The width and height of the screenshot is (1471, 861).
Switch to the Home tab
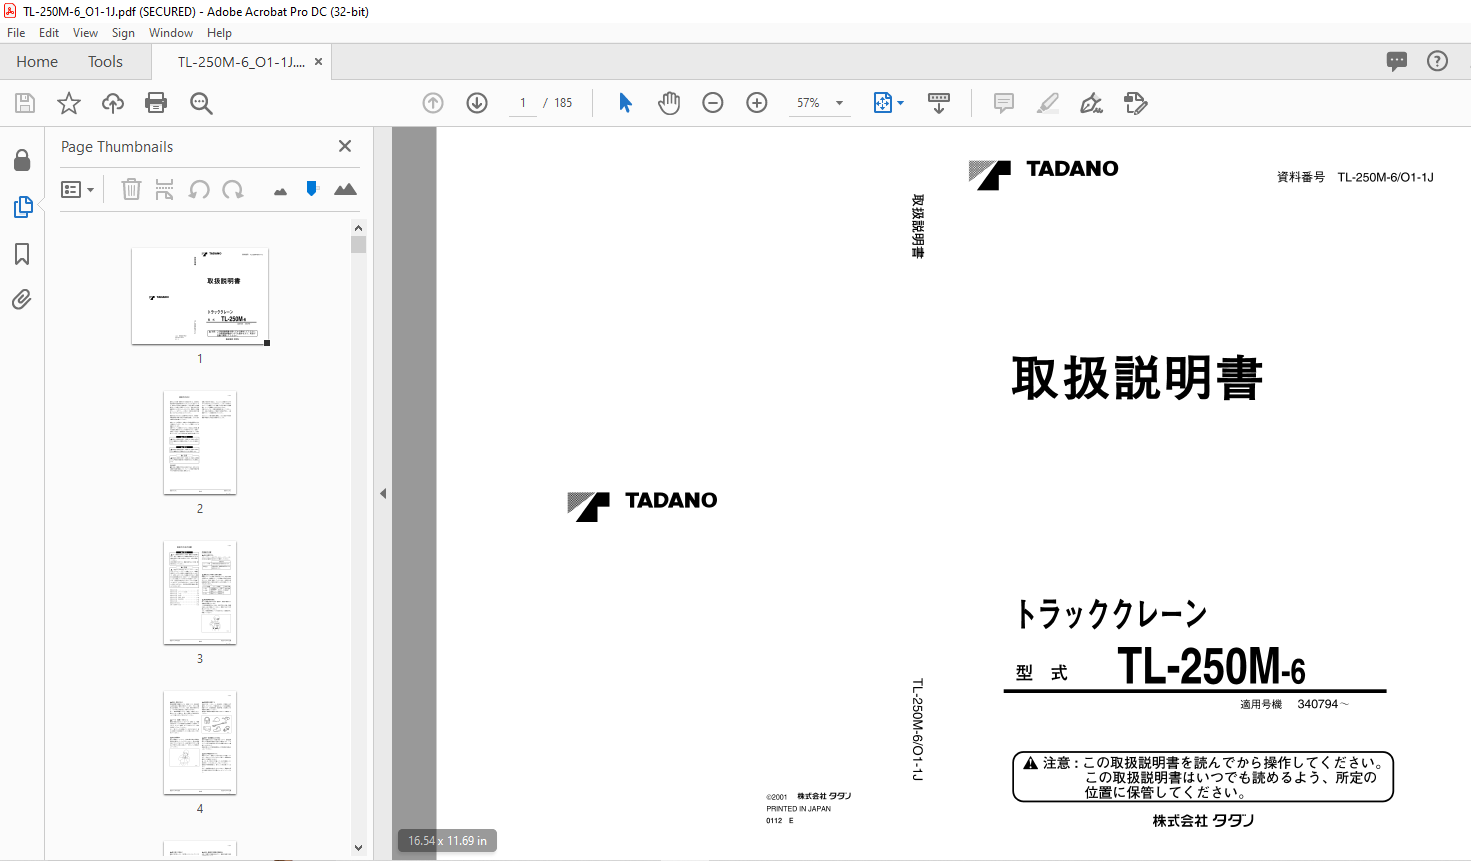pyautogui.click(x=37, y=61)
